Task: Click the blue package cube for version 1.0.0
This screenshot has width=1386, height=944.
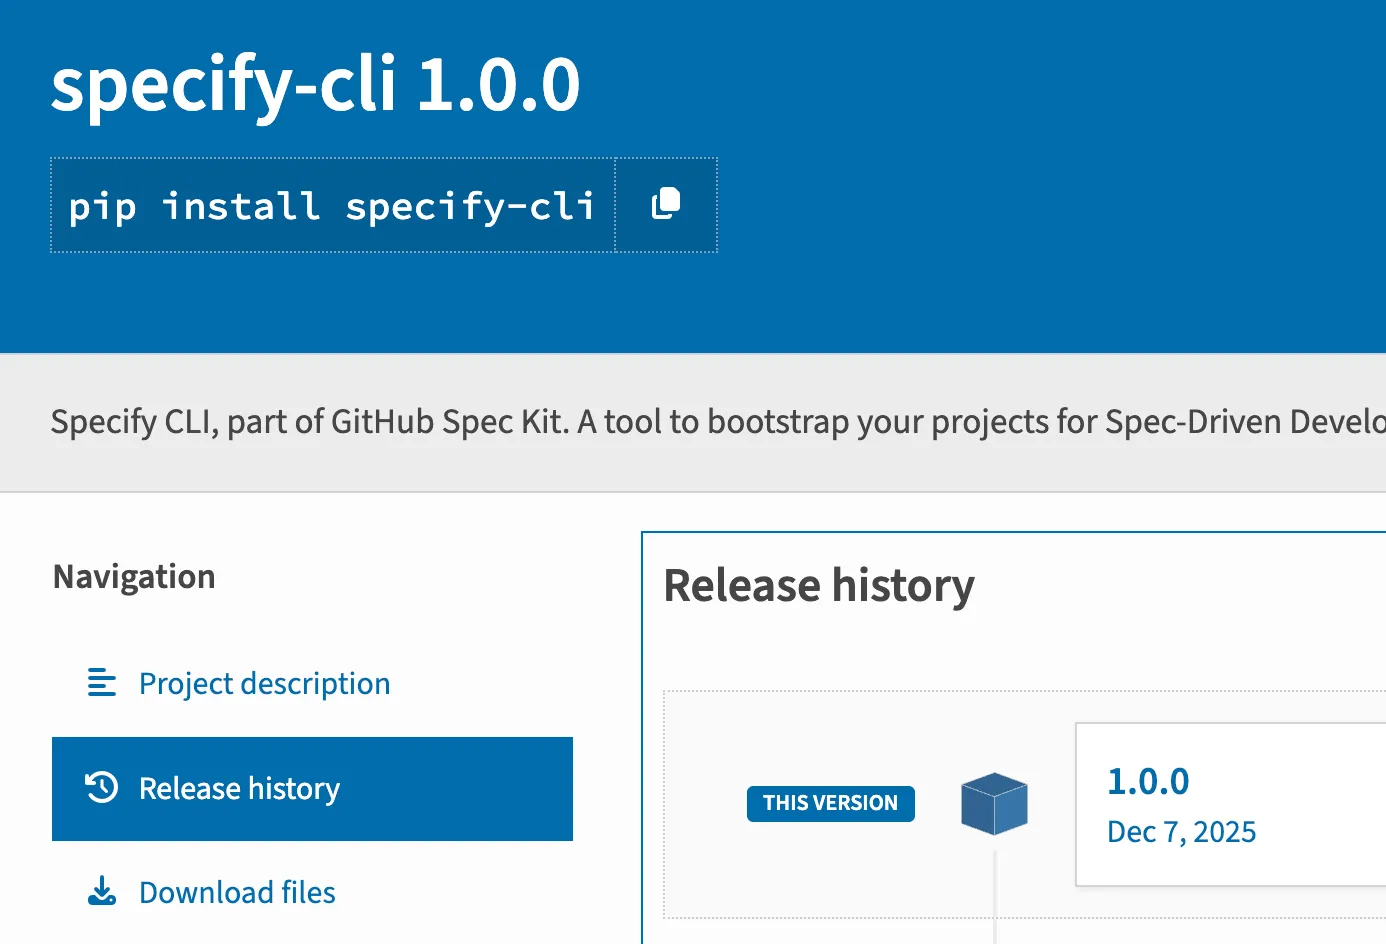Action: coord(994,803)
